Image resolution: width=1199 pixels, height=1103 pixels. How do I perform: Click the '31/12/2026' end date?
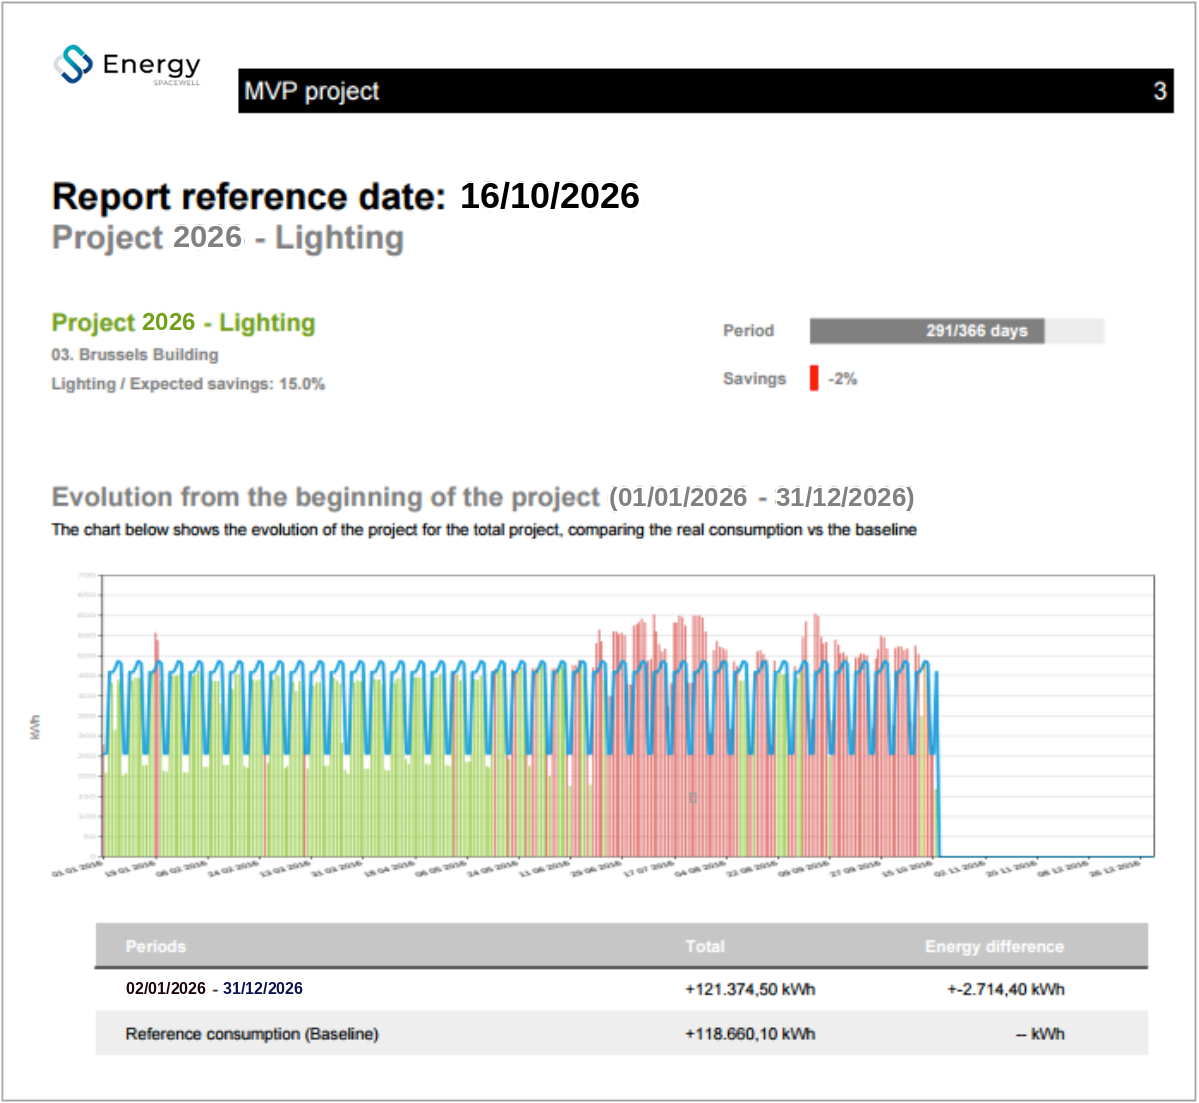click(x=262, y=988)
